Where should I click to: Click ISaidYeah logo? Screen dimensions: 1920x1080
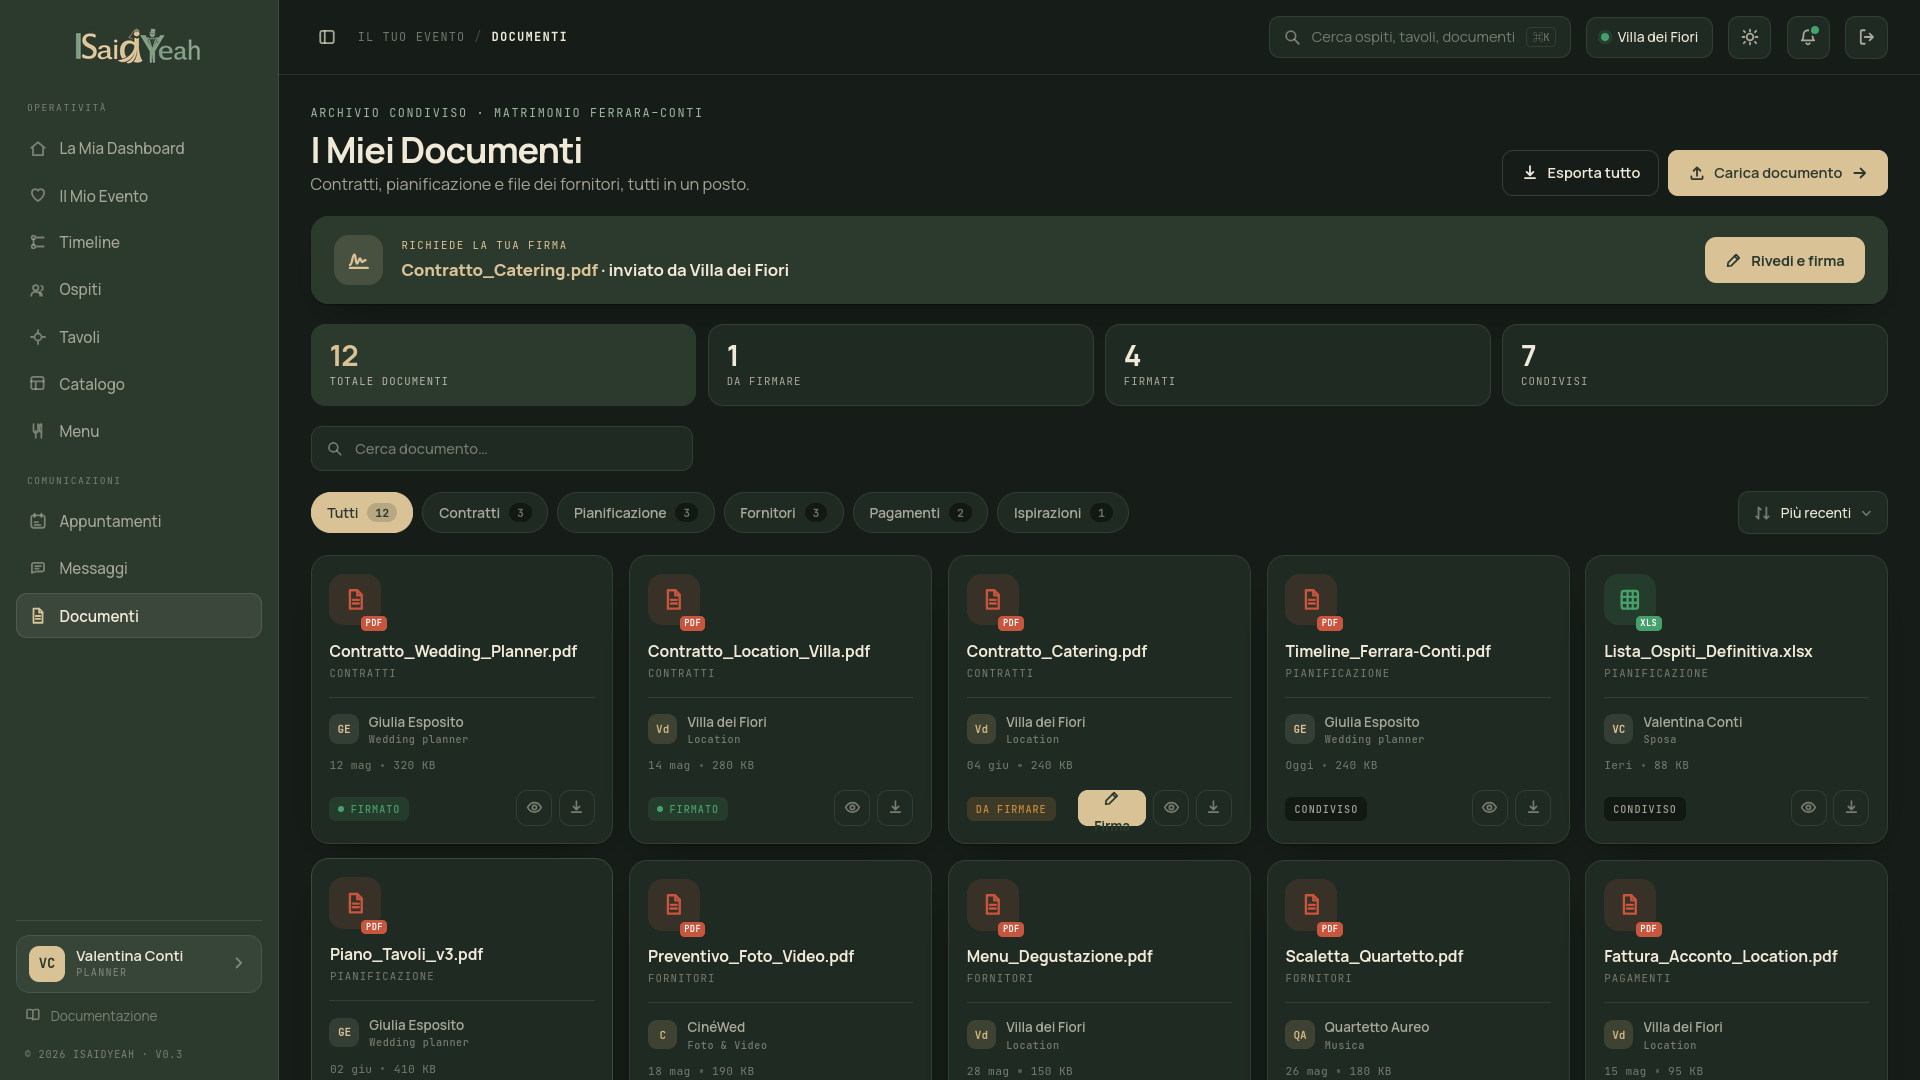click(x=138, y=46)
